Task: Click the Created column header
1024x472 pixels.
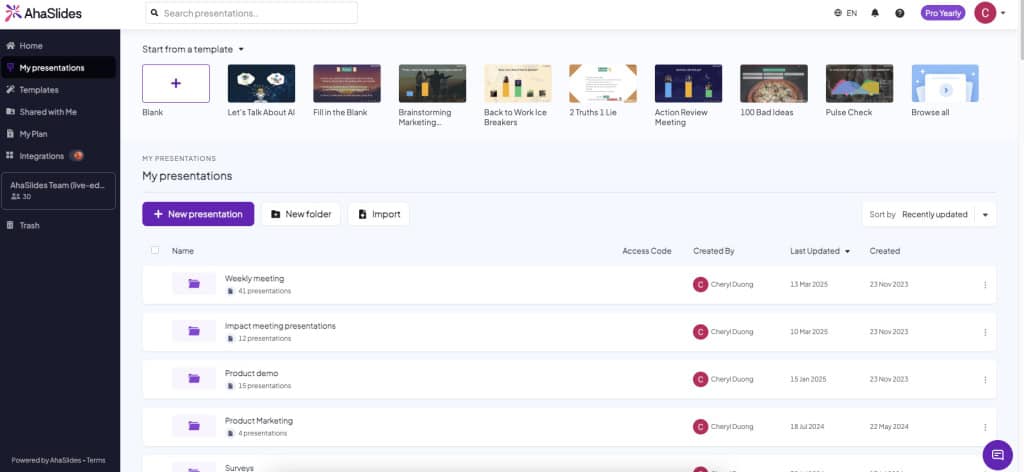Action: [x=885, y=251]
